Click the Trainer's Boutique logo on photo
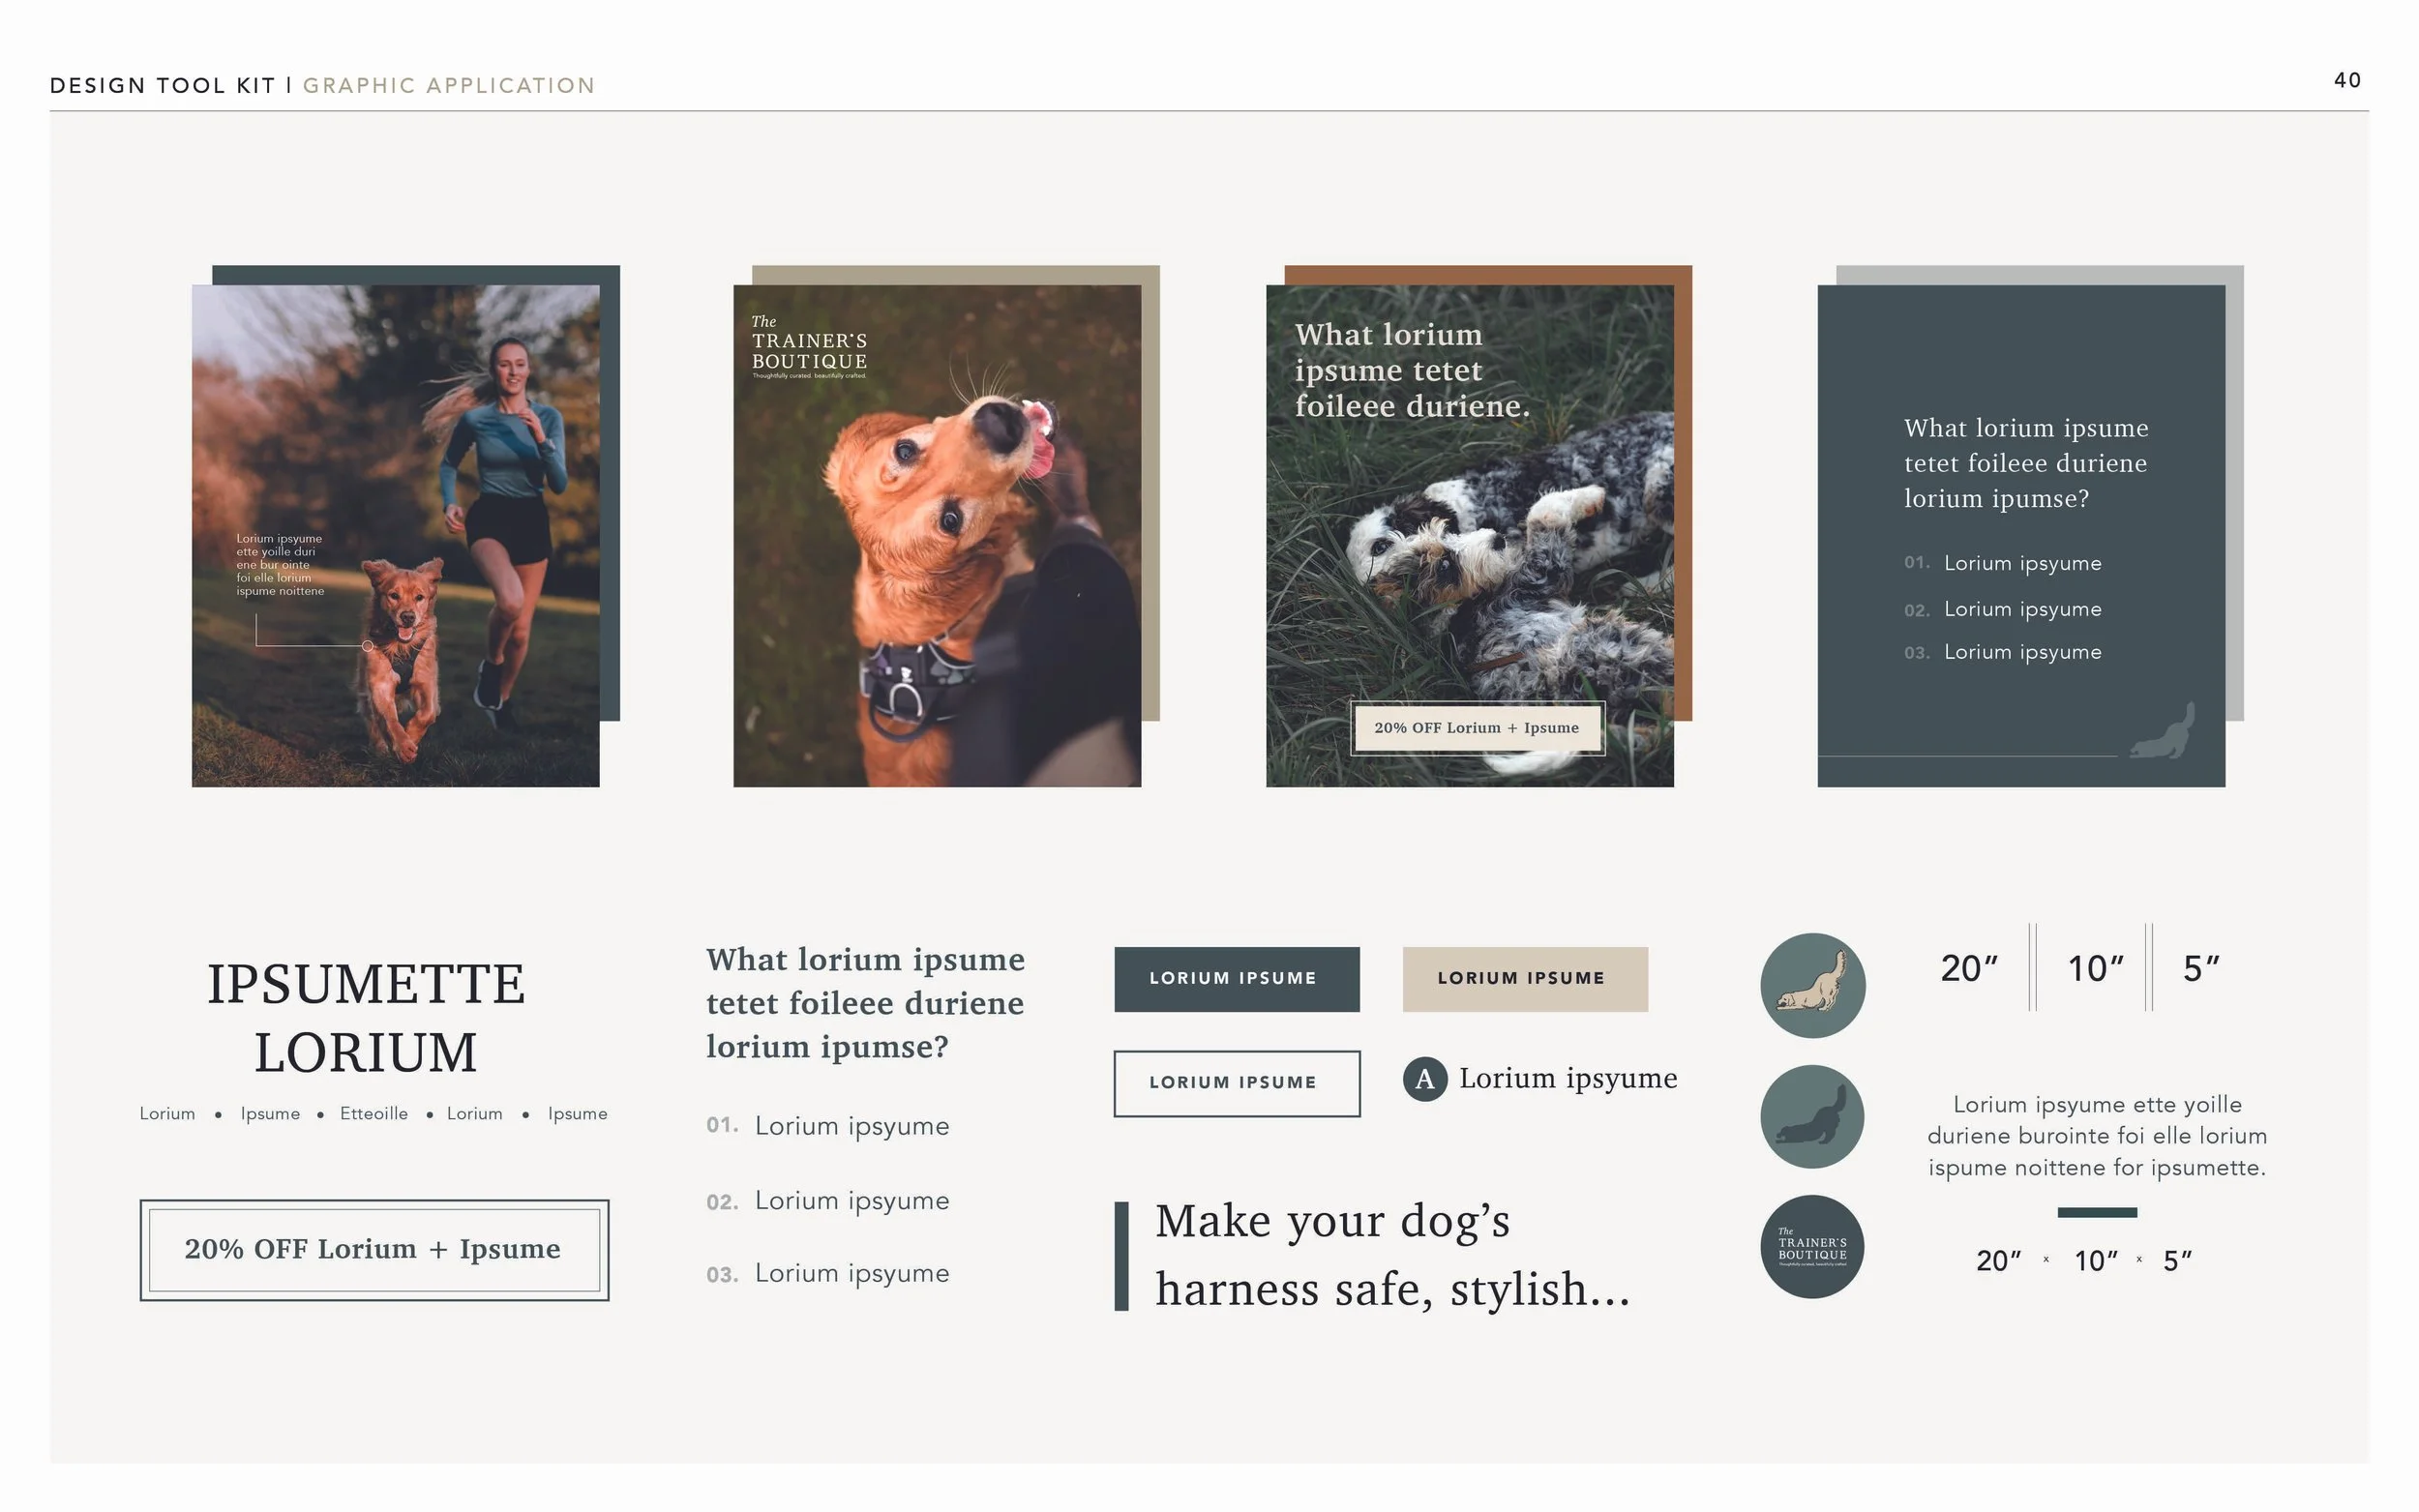The image size is (2419, 1512). click(x=809, y=348)
